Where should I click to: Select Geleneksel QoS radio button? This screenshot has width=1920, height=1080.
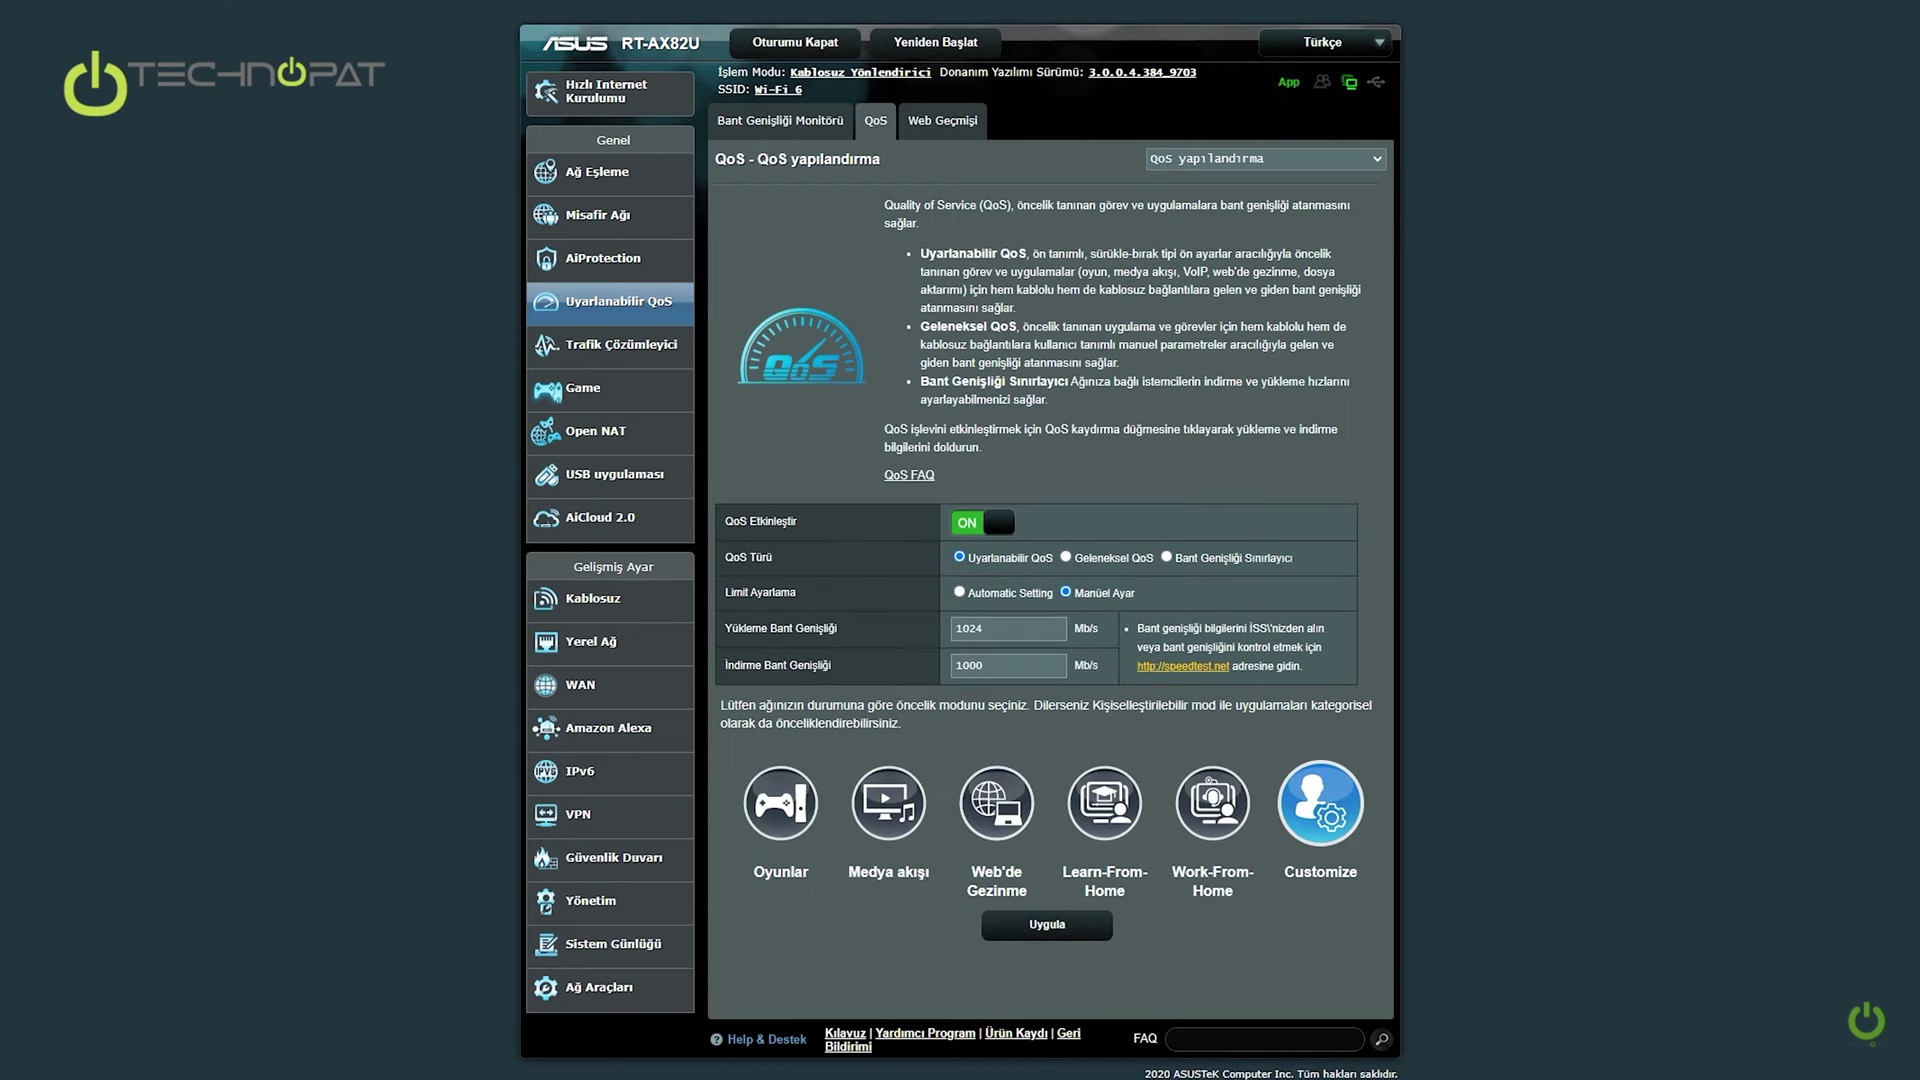pyautogui.click(x=1066, y=557)
